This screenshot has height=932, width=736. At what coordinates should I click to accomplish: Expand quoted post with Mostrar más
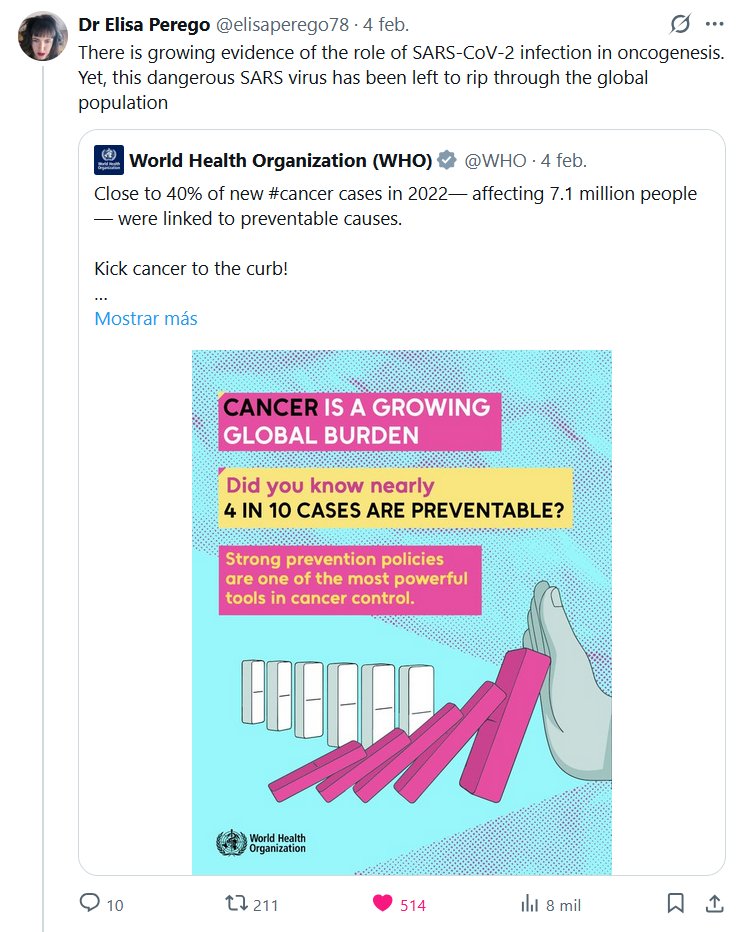click(x=146, y=319)
